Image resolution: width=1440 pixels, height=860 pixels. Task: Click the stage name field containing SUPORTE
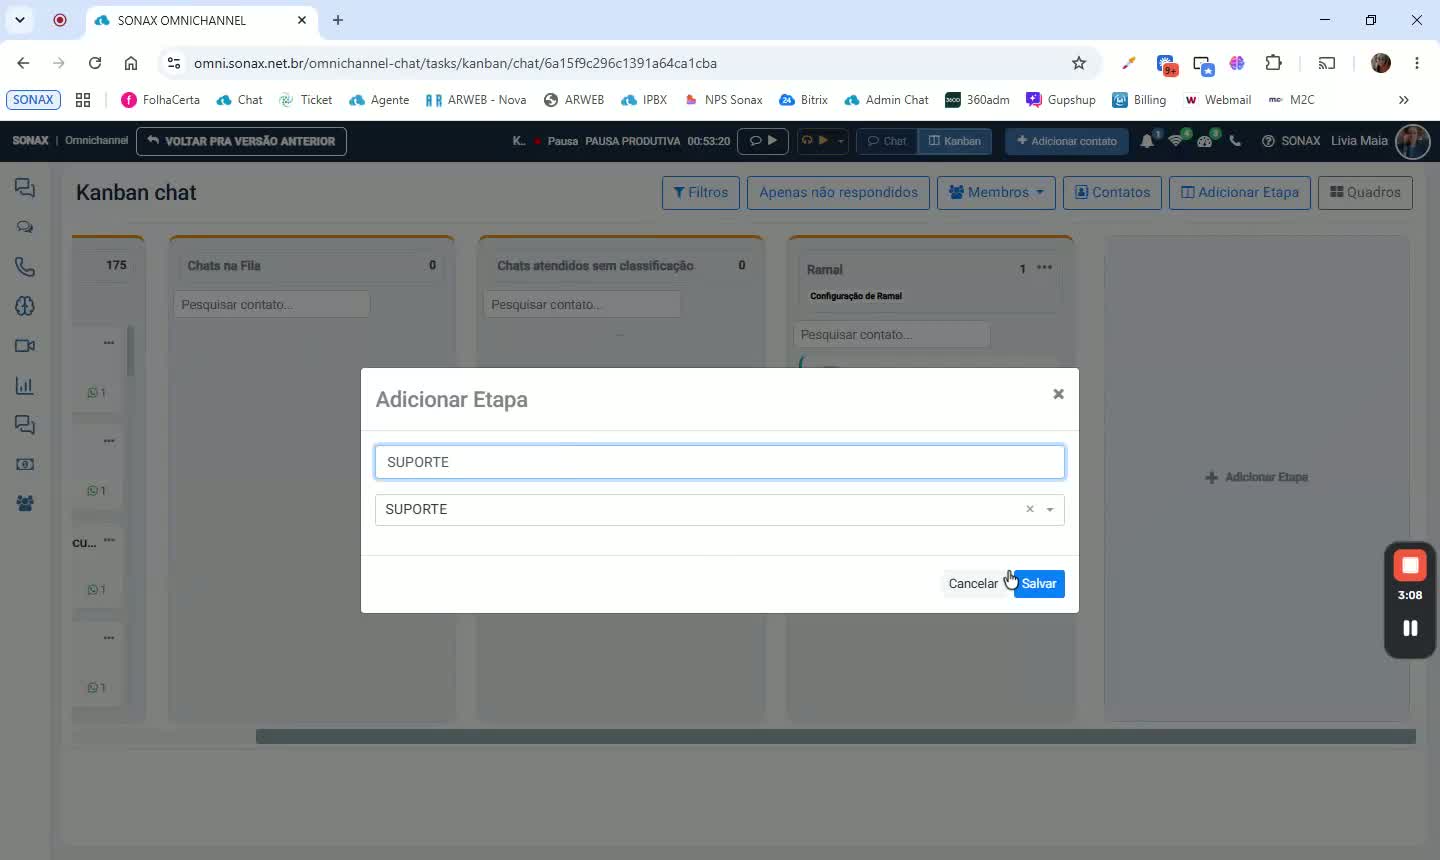[x=720, y=462]
